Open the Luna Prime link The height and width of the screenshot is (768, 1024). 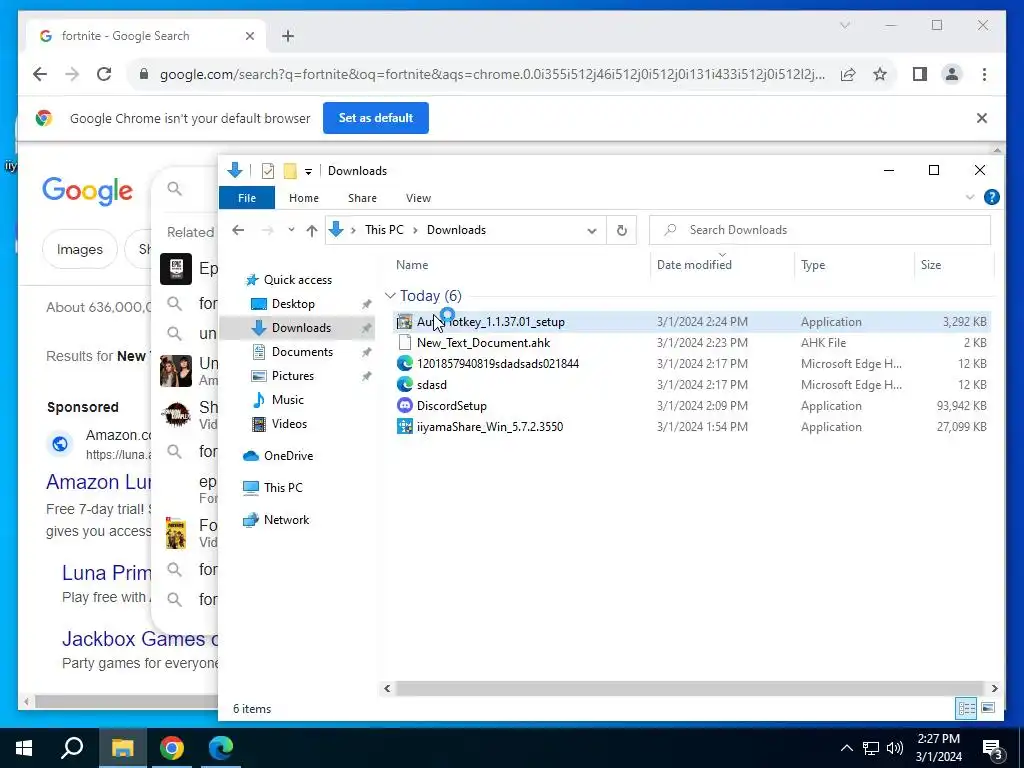(106, 573)
